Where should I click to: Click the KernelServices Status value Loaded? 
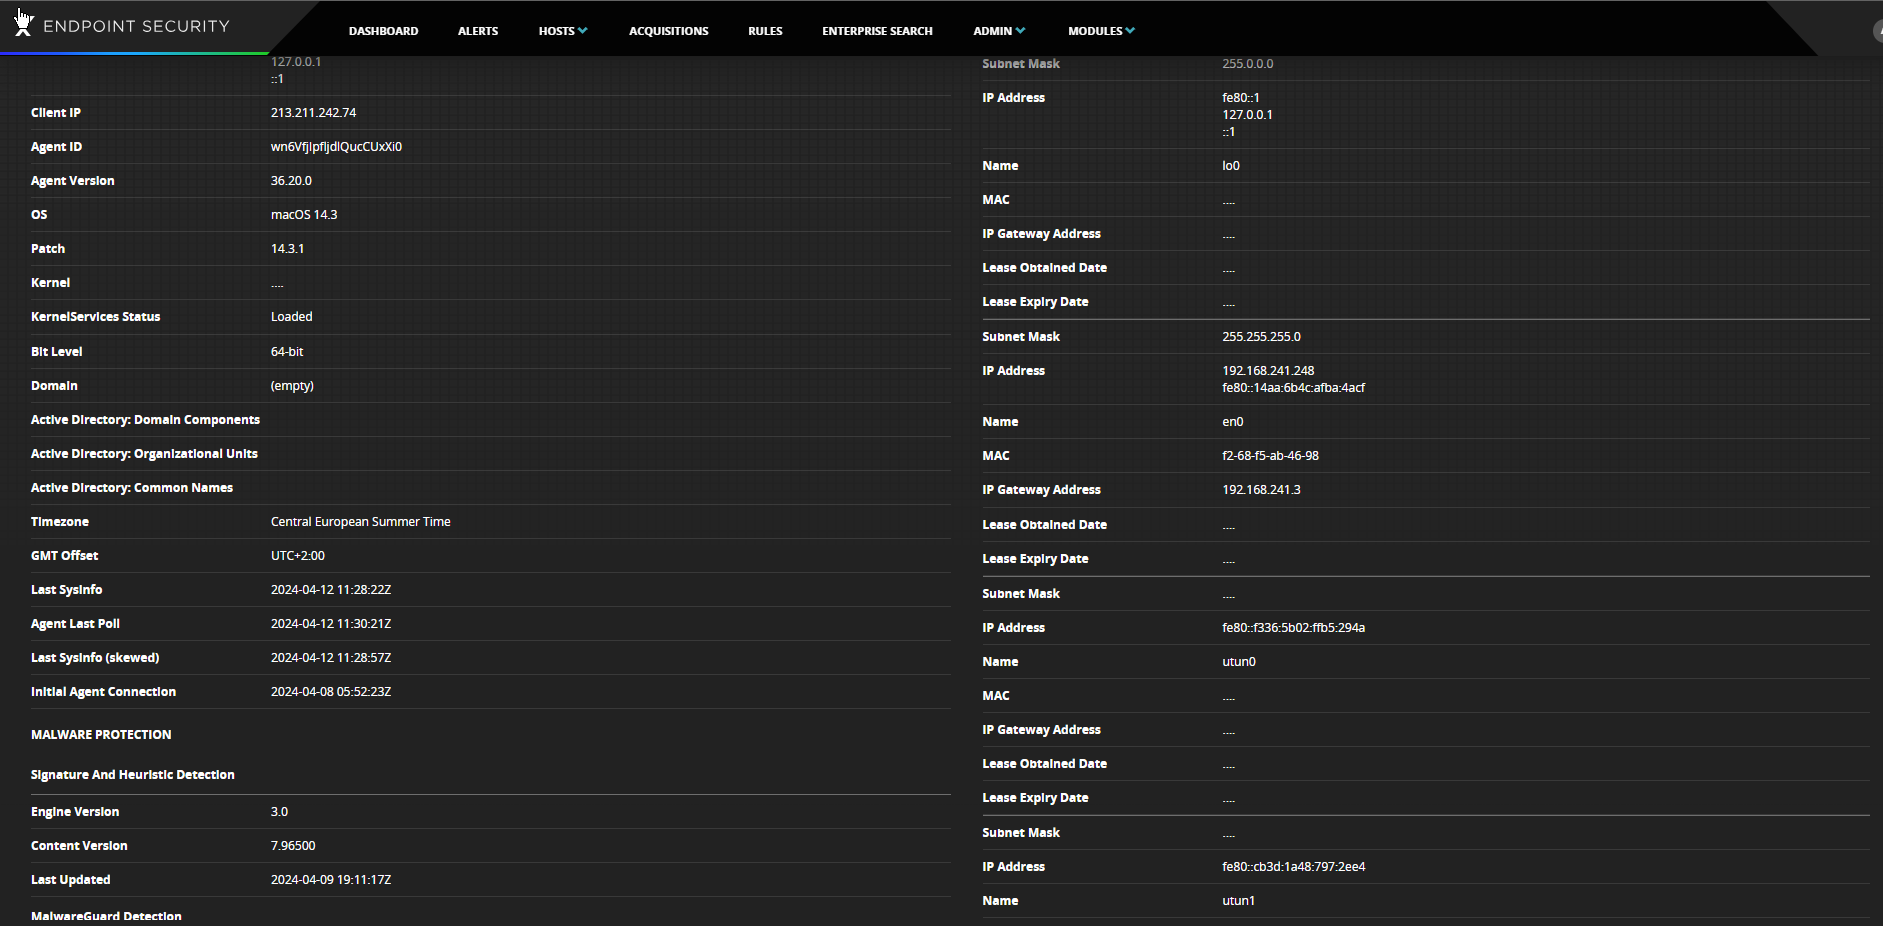coord(291,317)
